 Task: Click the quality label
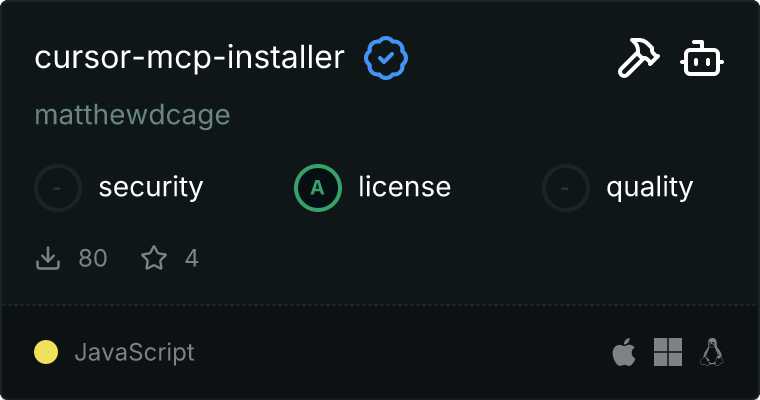click(649, 187)
